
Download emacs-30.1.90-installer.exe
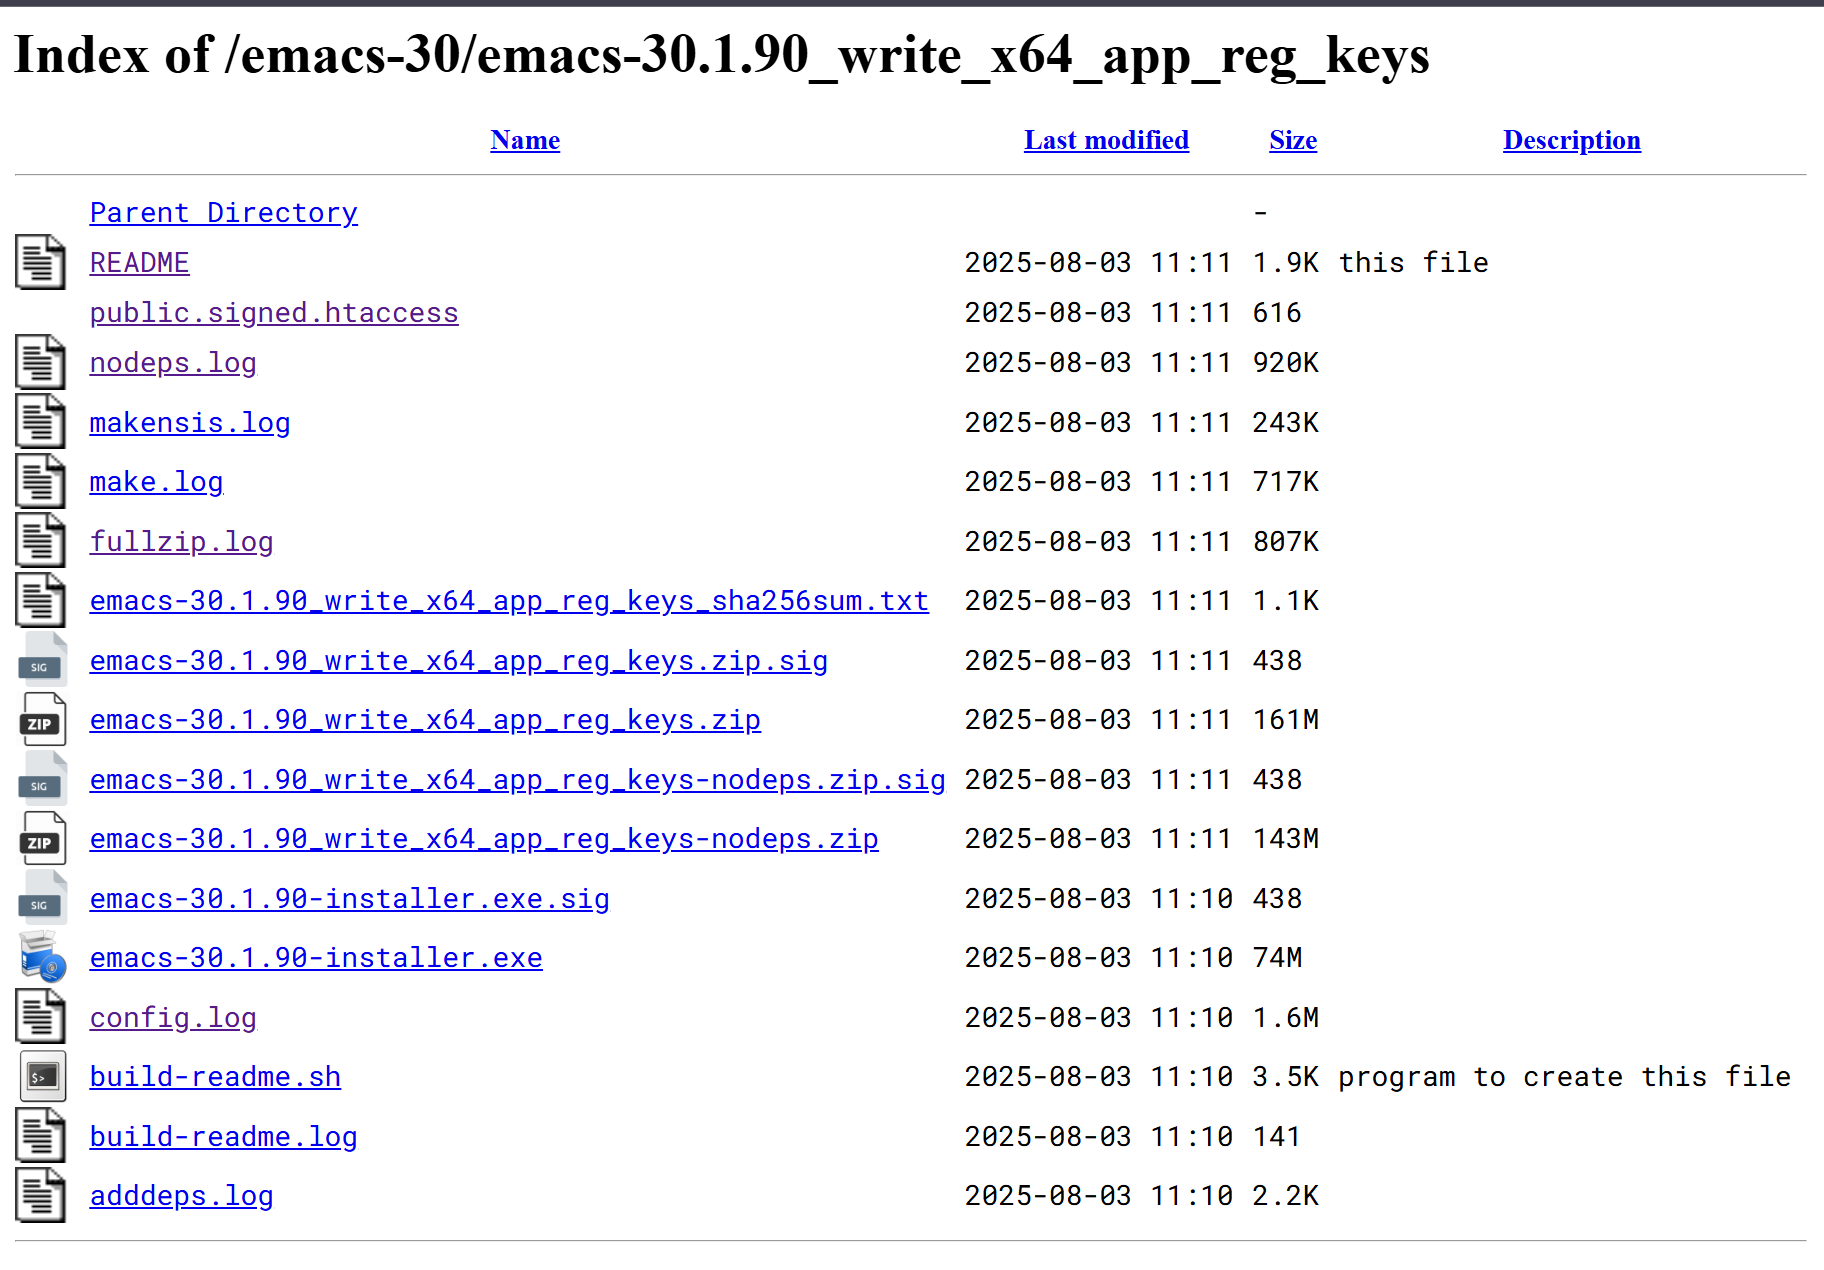coord(316,957)
